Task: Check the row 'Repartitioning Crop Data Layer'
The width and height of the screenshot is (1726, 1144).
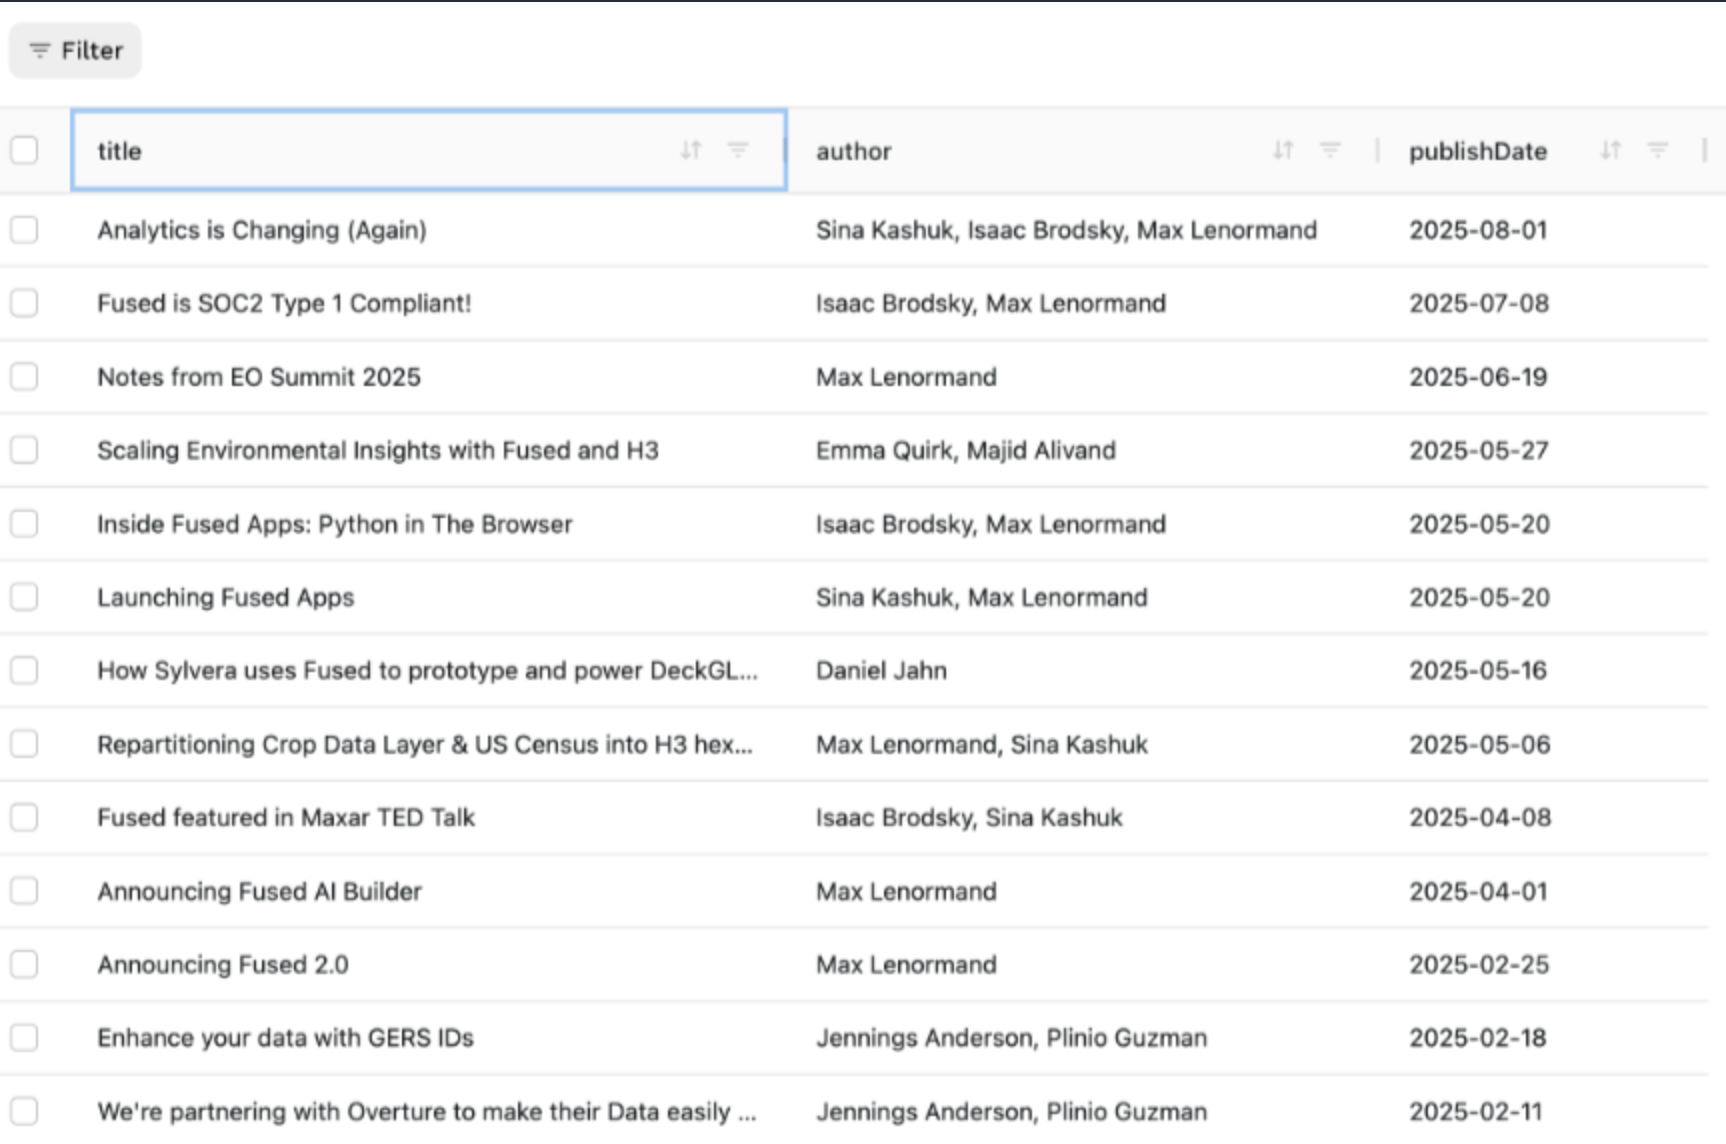Action: pyautogui.click(x=24, y=744)
